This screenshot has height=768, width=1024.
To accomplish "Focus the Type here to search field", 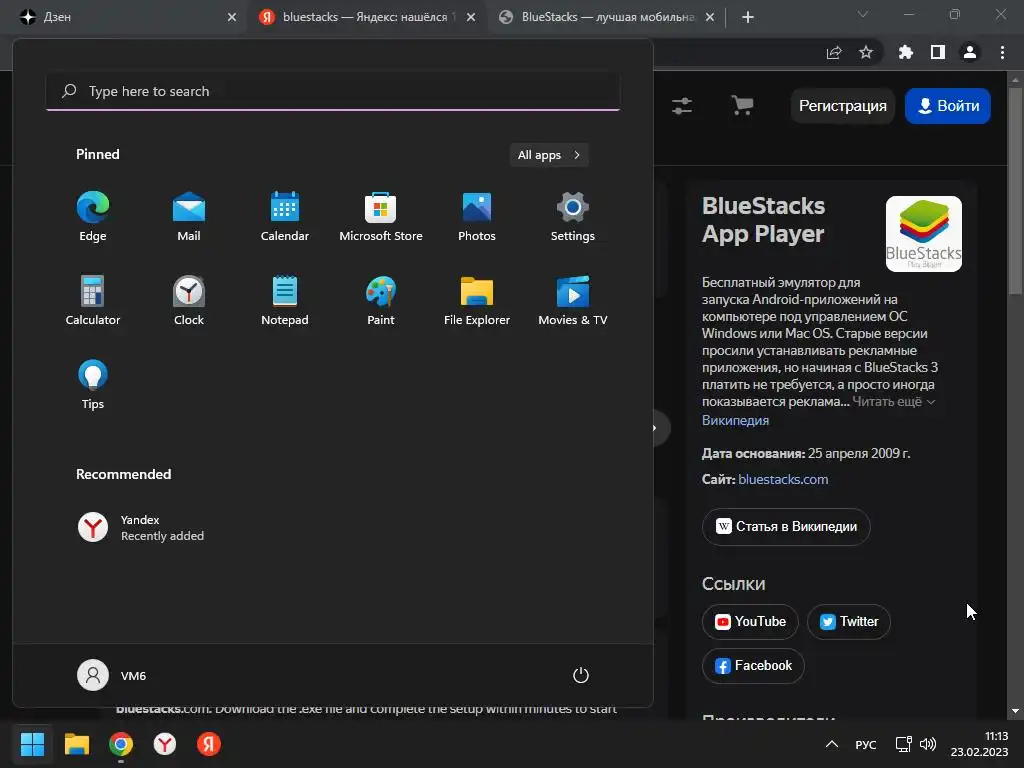I will click(333, 91).
